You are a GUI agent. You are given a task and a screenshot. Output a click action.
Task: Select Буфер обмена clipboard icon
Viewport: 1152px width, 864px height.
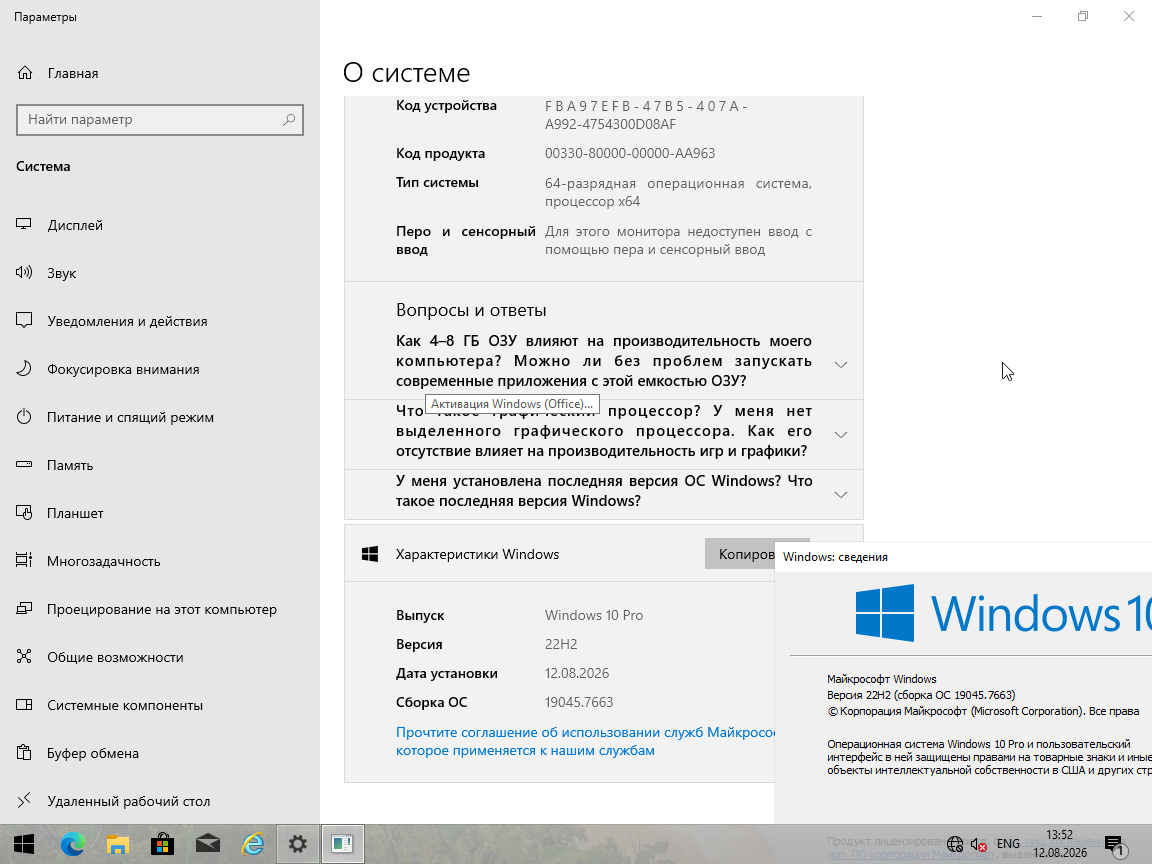pos(24,752)
